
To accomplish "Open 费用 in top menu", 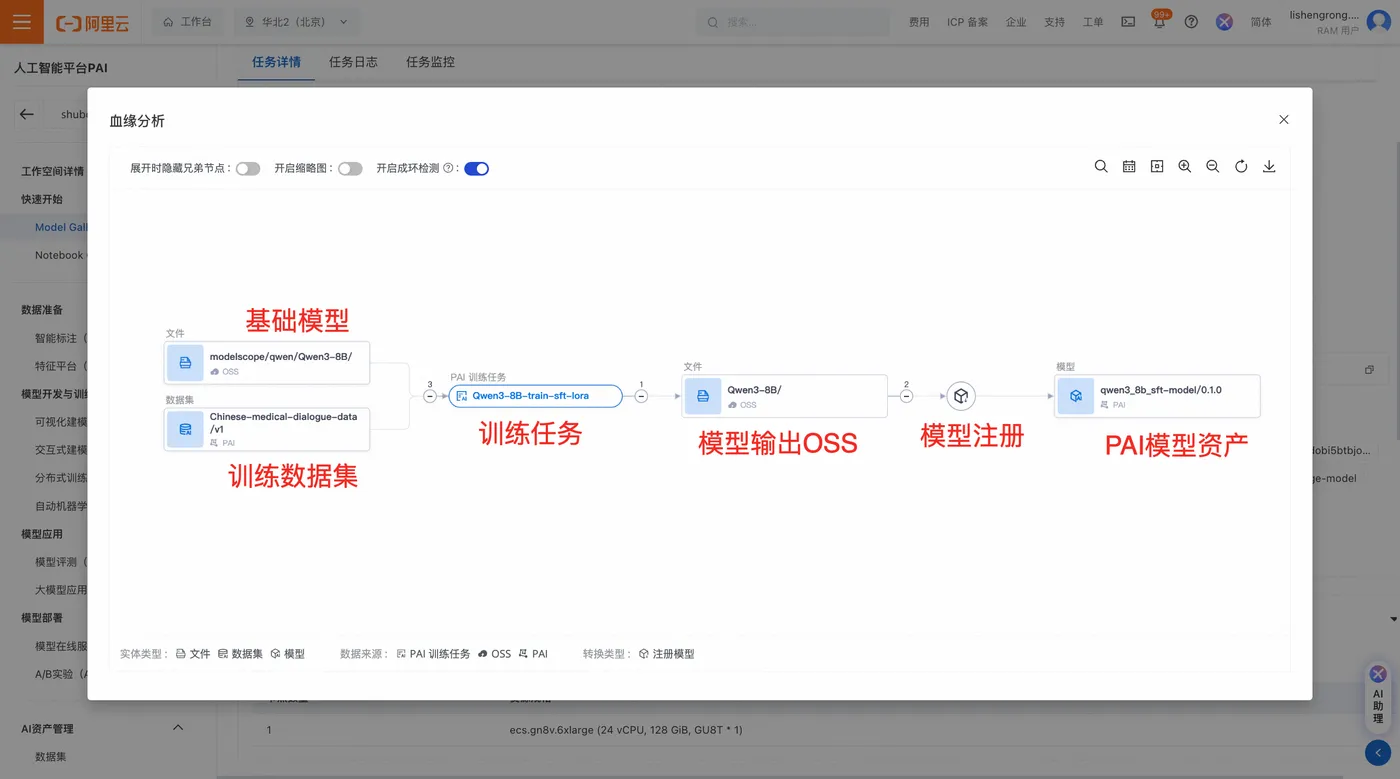I will [919, 22].
